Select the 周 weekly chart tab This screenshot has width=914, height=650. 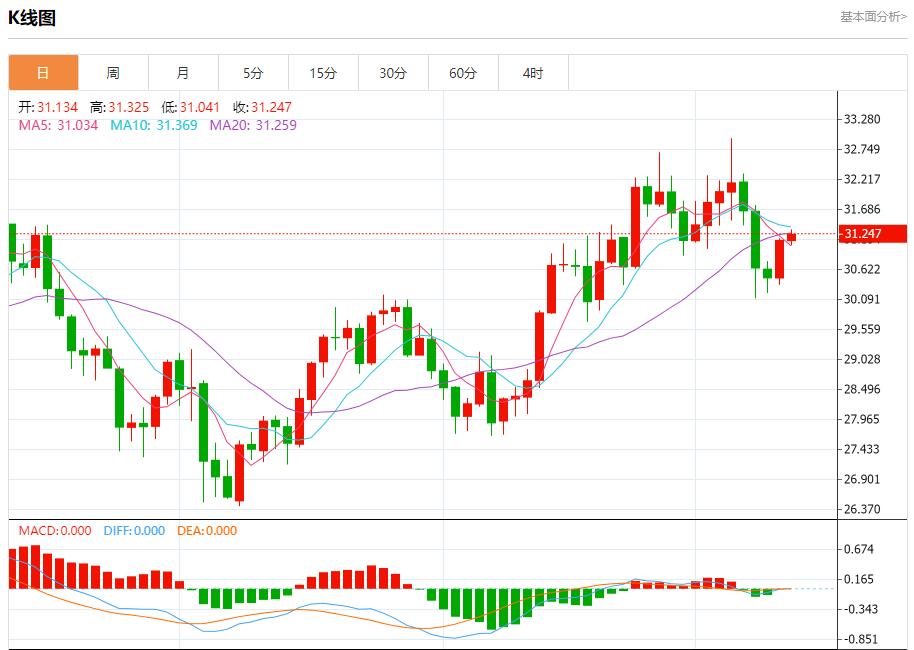(113, 73)
